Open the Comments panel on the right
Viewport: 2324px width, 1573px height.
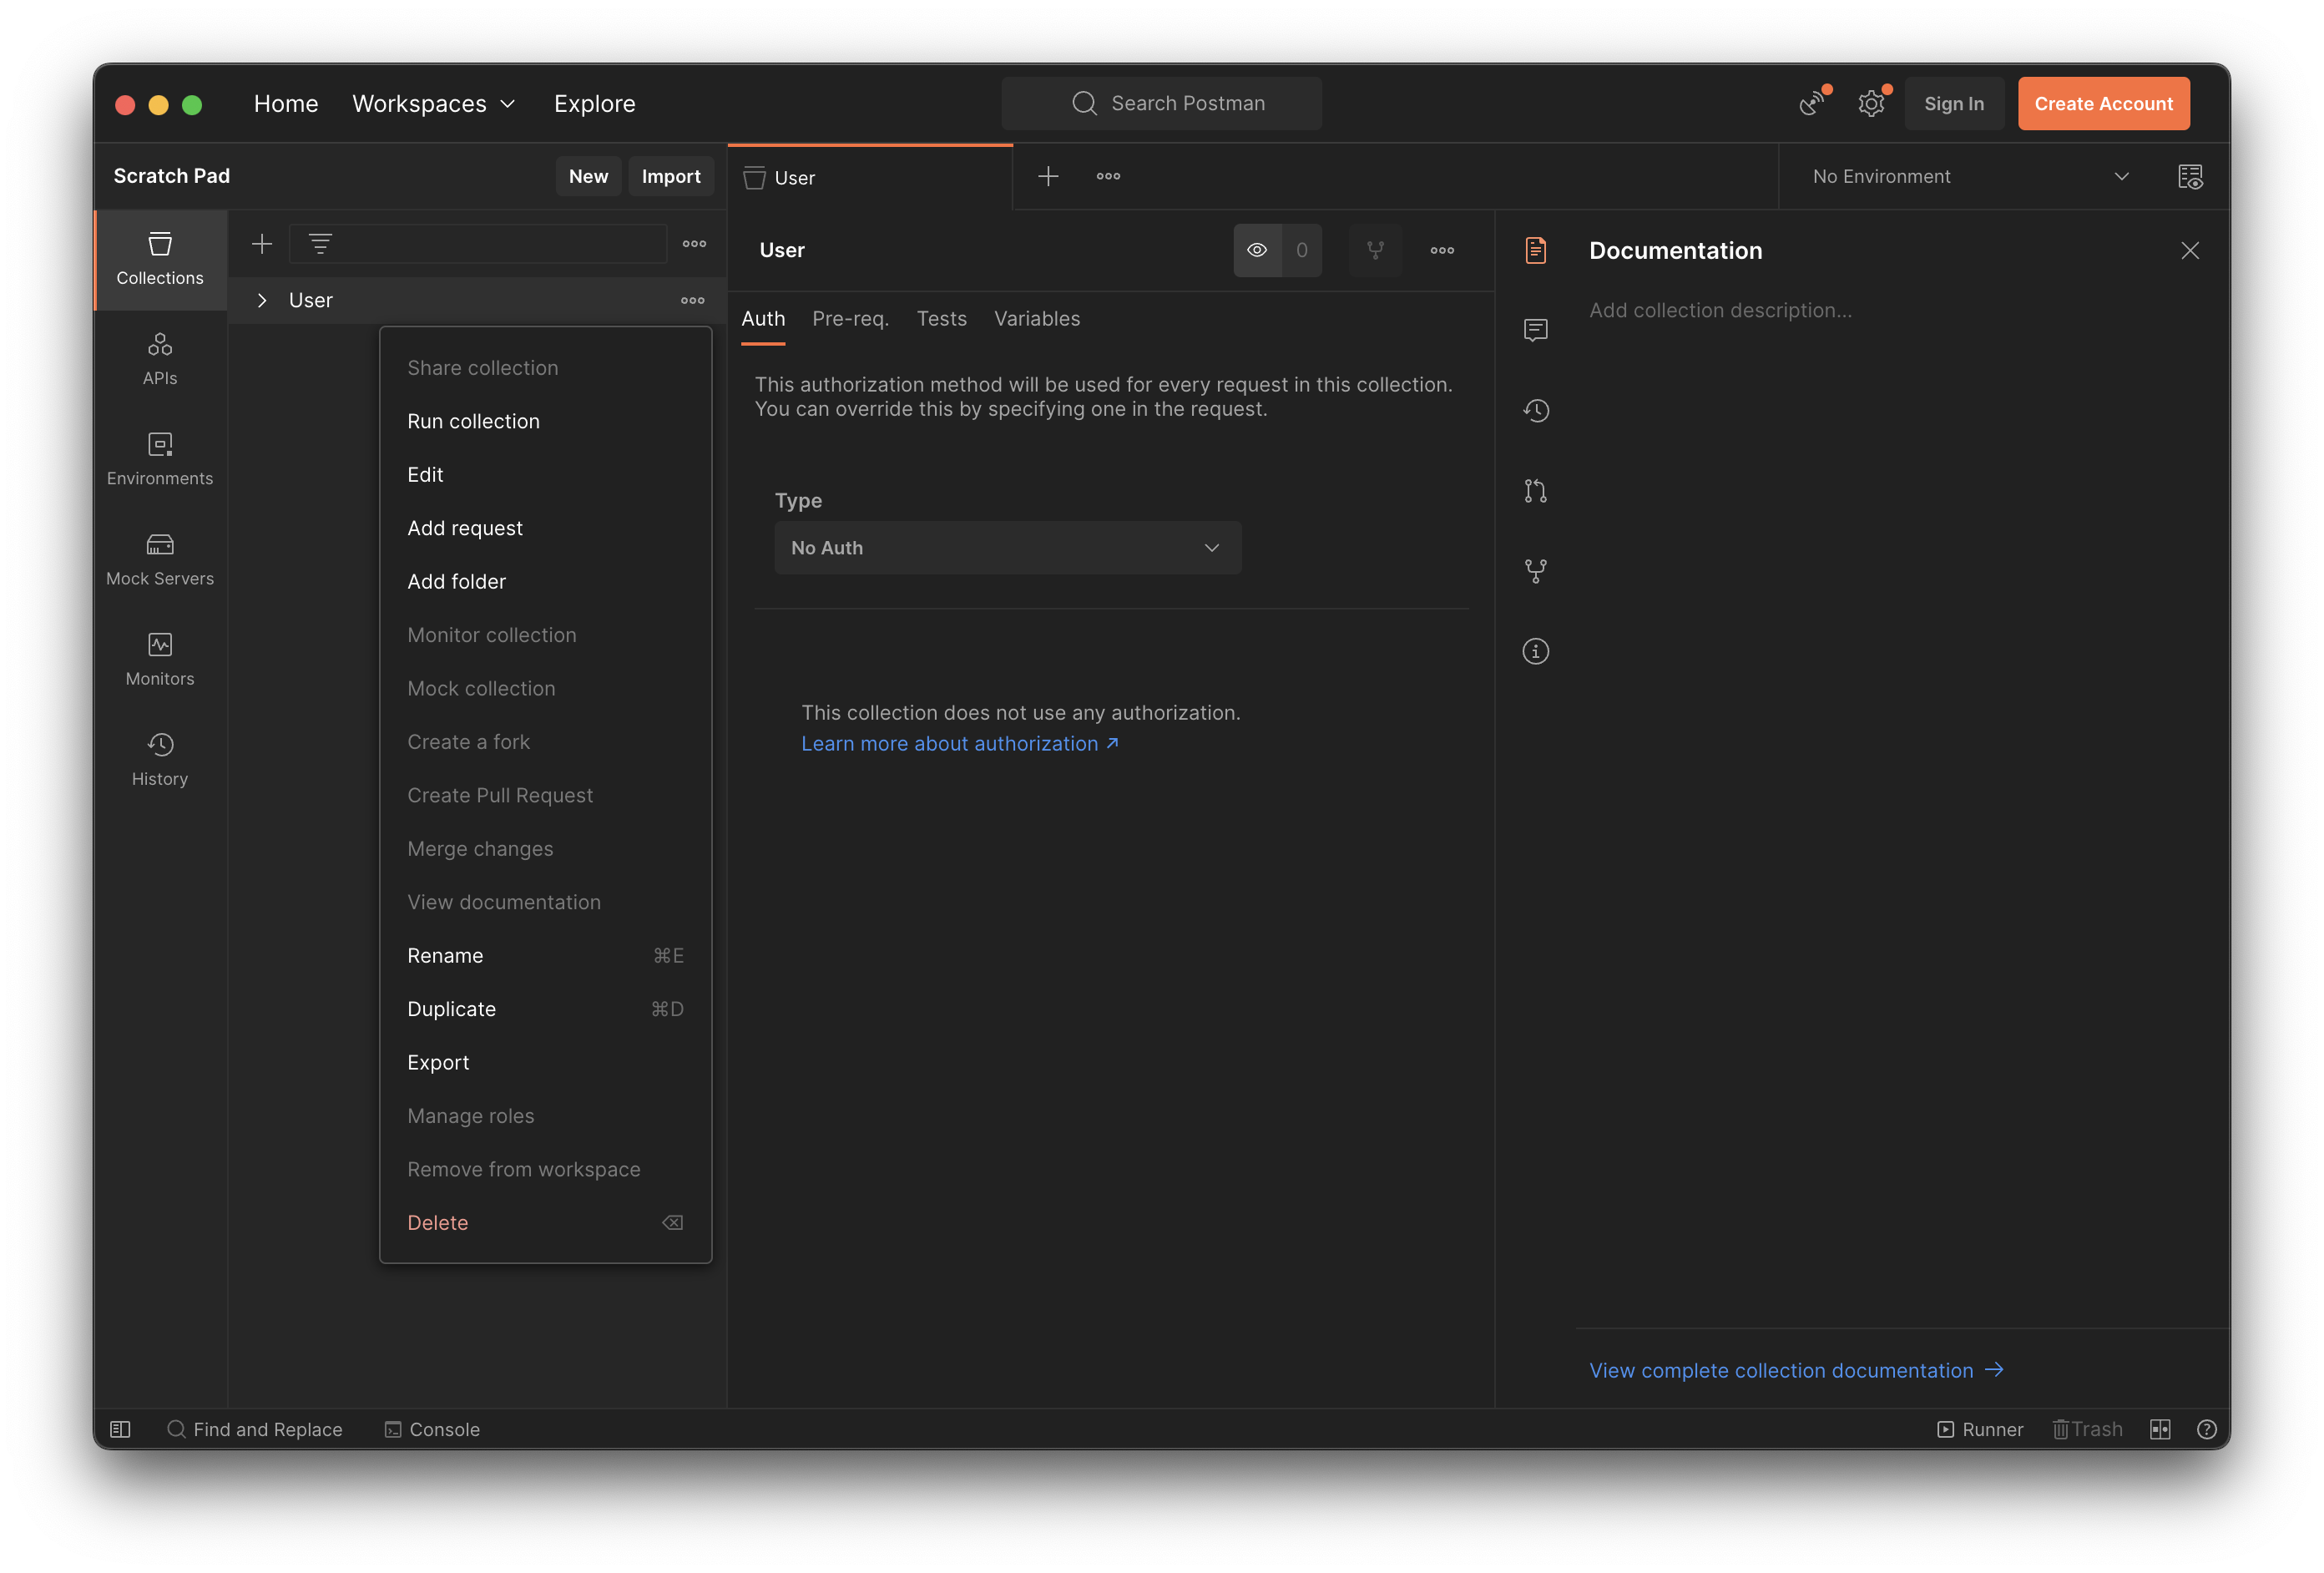(1536, 330)
